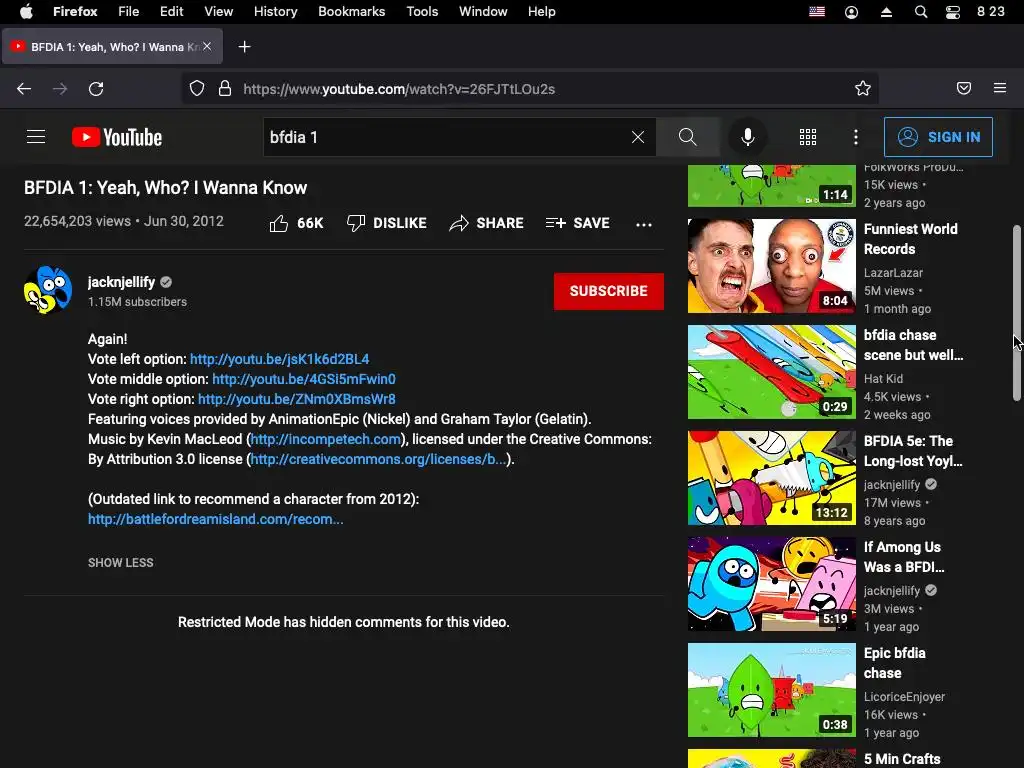Image resolution: width=1024 pixels, height=768 pixels.
Task: Share the video via SHARE button
Action: click(x=487, y=223)
